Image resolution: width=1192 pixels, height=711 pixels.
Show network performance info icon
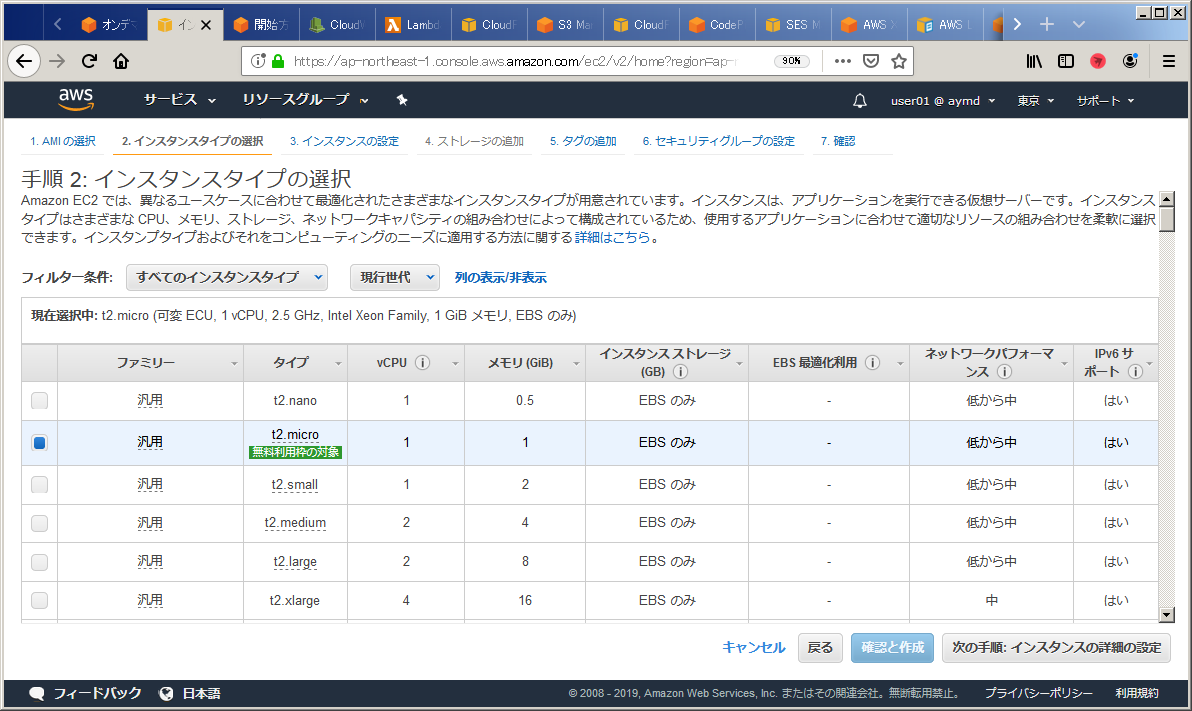pyautogui.click(x=1004, y=372)
